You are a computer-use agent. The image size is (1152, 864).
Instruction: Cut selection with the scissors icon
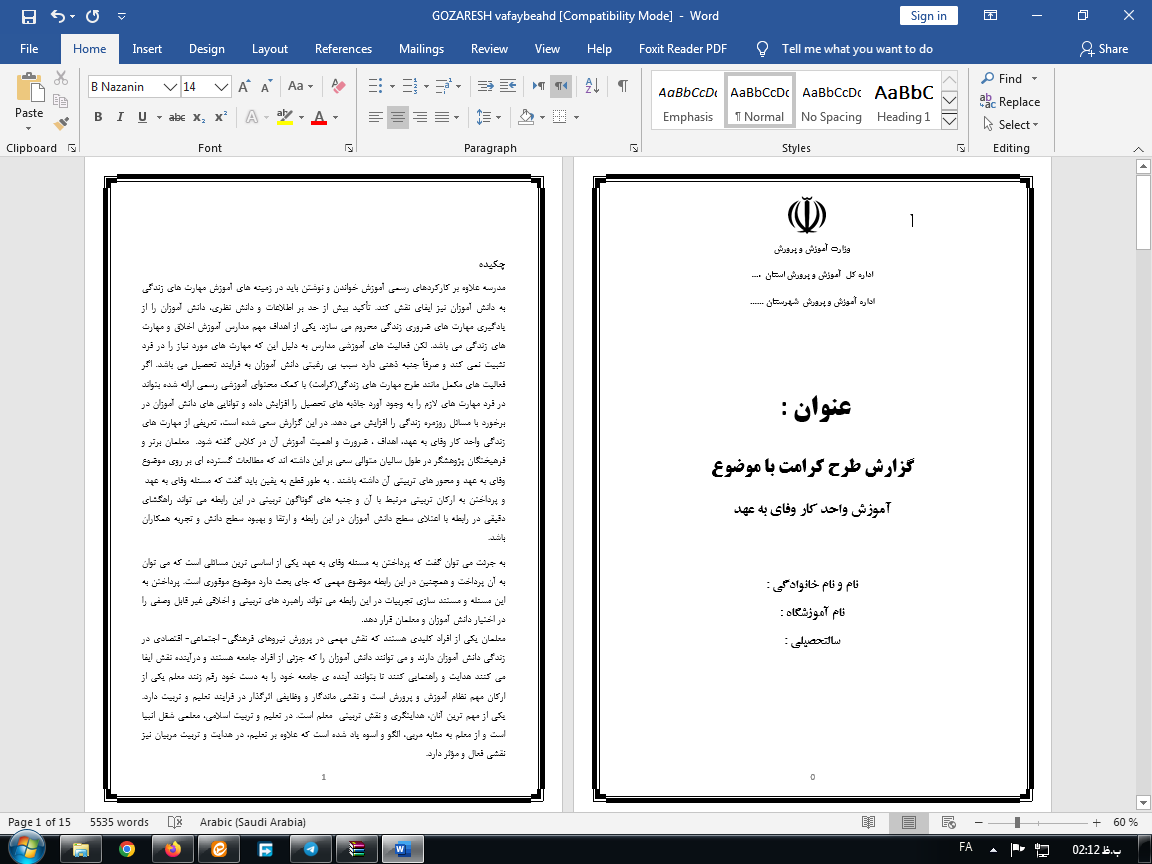pos(61,78)
